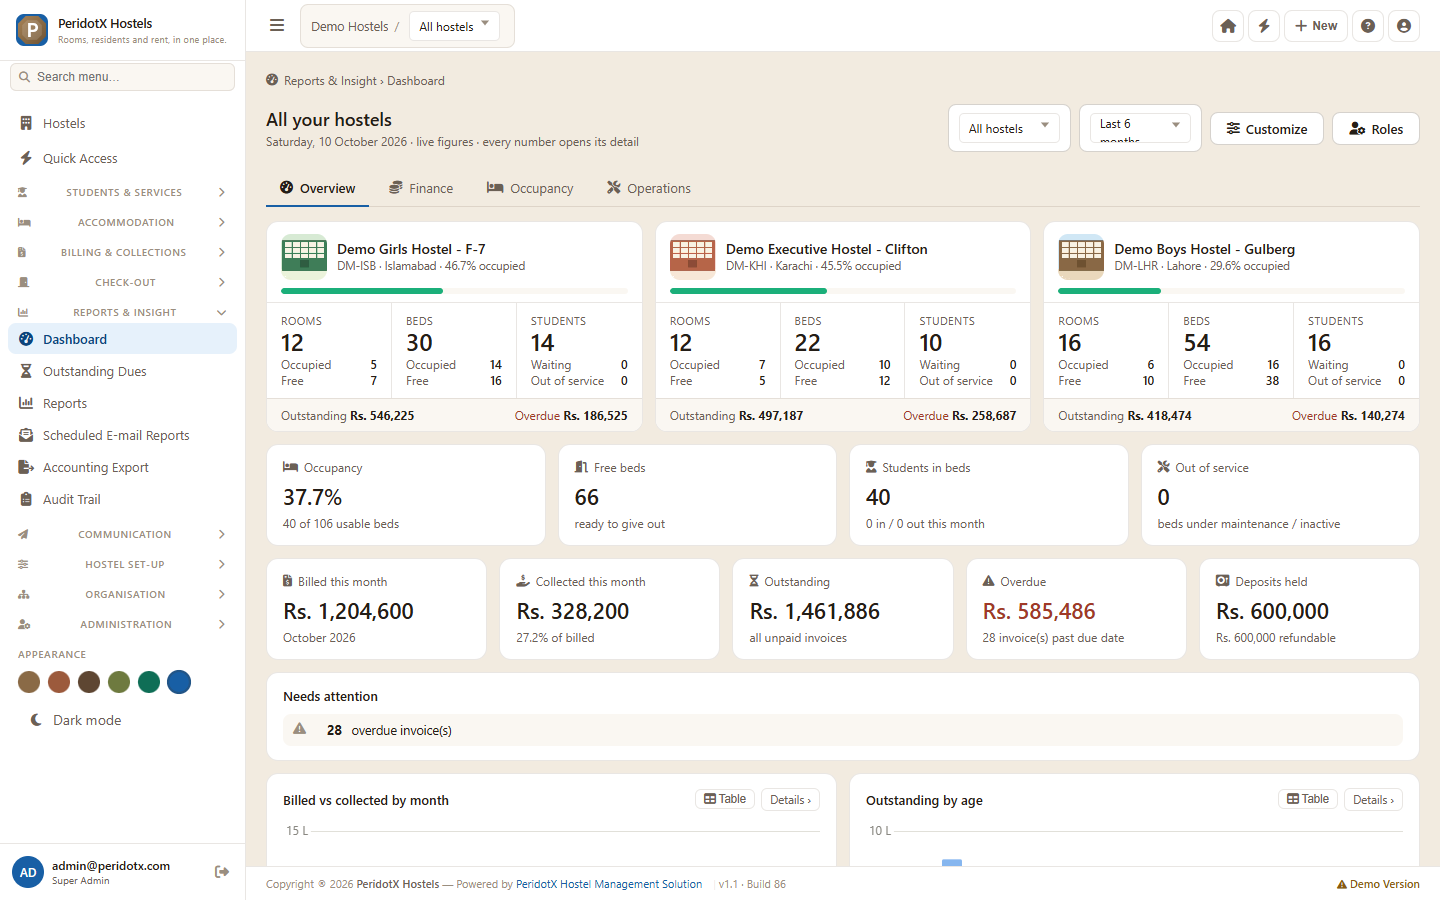The height and width of the screenshot is (900, 1440).
Task: Open Outstanding Dues in the sidebar
Action: [122, 371]
